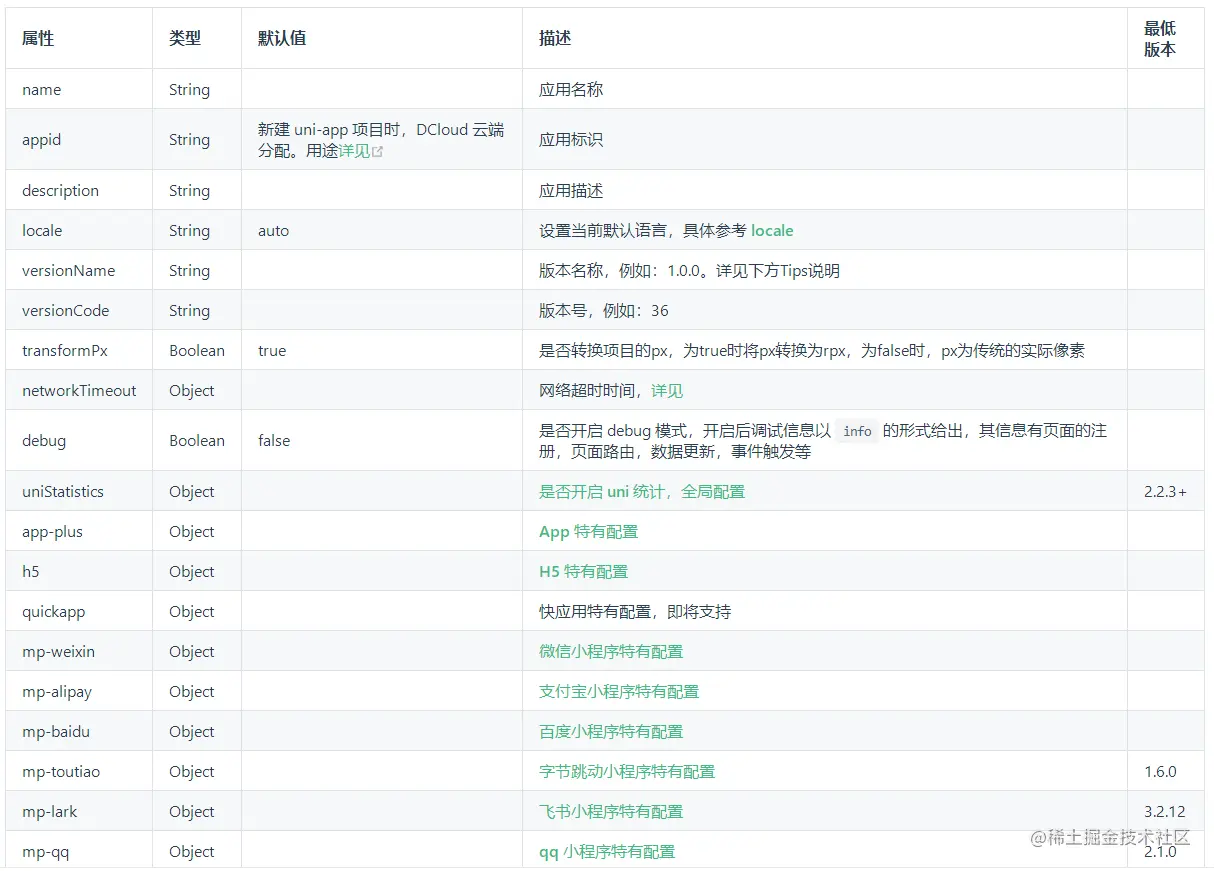The image size is (1214, 871).
Task: Click the 2.2.3+ version cell
Action: (x=1165, y=491)
